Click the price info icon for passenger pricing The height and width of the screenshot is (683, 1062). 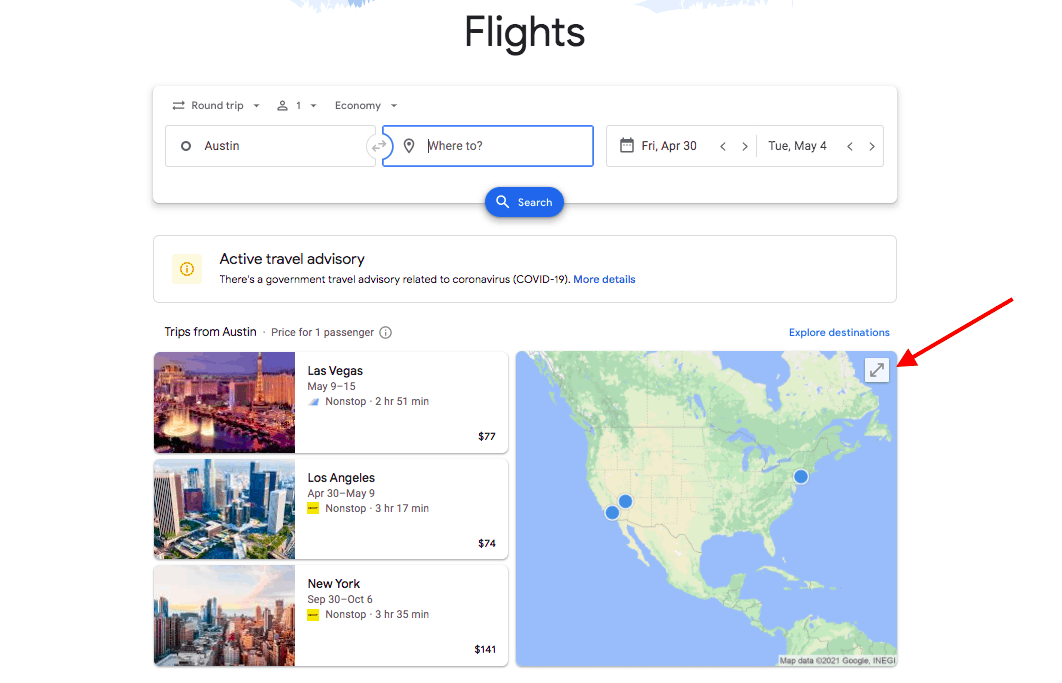coord(385,332)
